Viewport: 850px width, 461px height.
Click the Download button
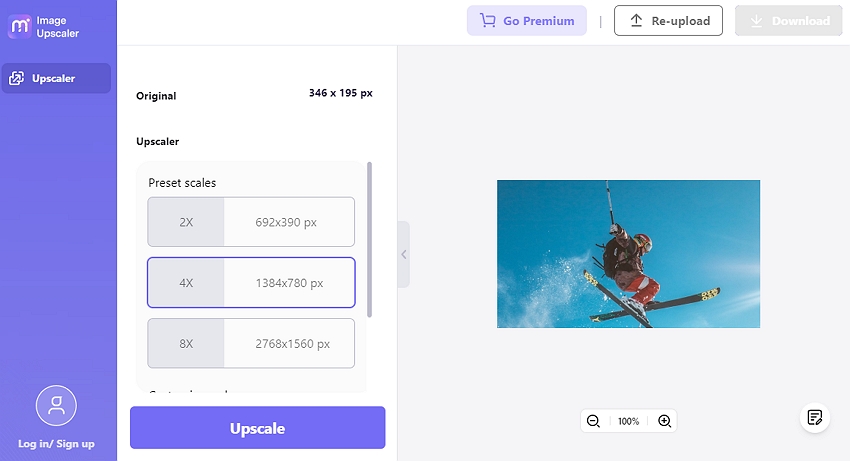(789, 20)
